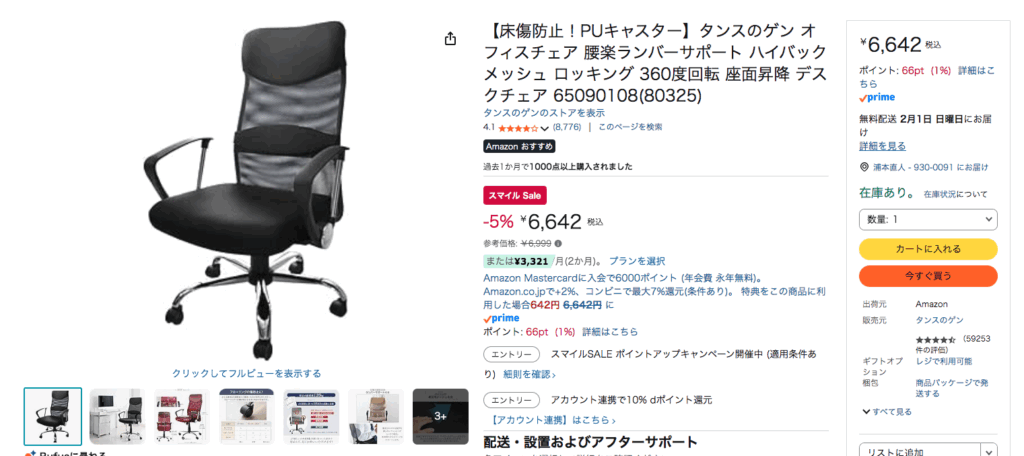This screenshot has width=1024, height=456.
Task: Click the location pin delivery address icon
Action: click(864, 167)
